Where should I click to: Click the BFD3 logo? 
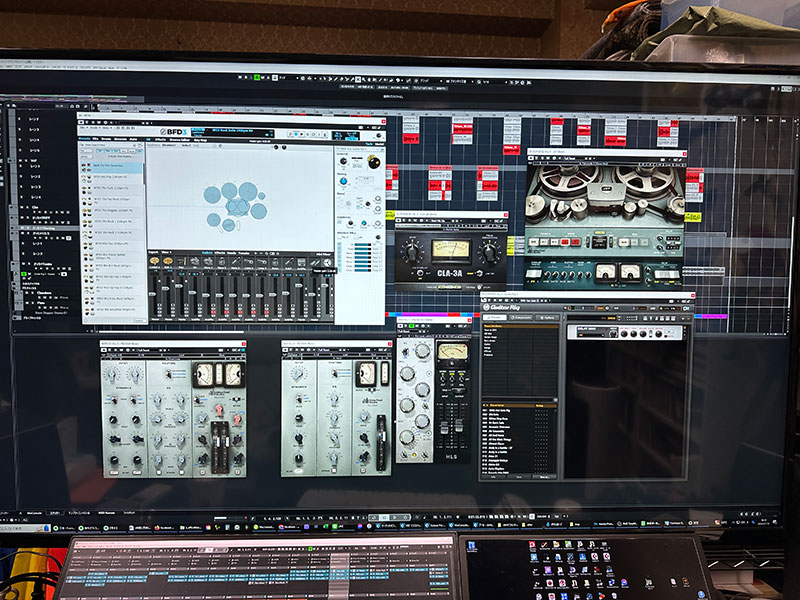tap(173, 132)
